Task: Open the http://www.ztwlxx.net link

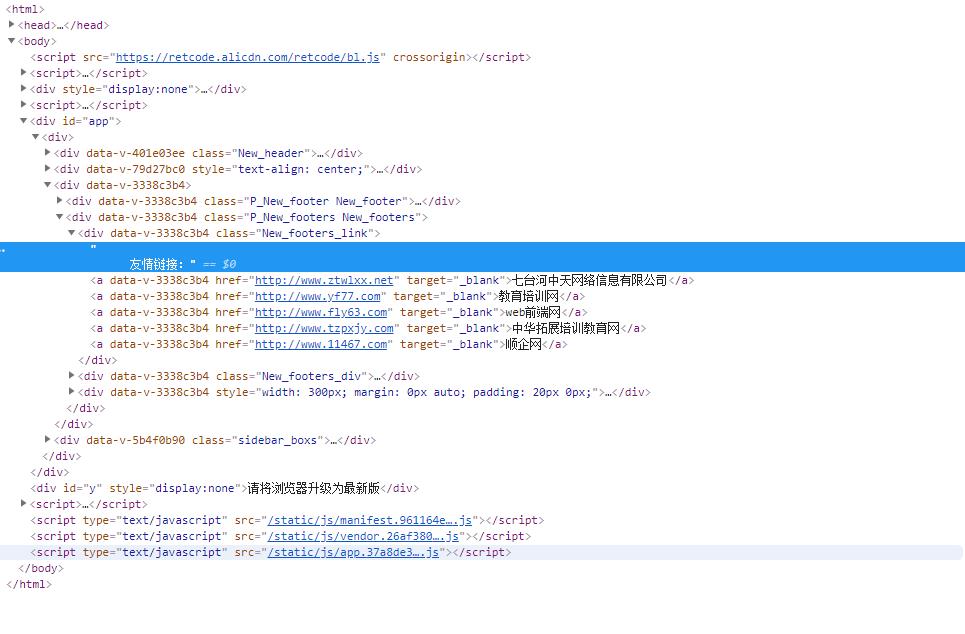Action: [x=324, y=281]
